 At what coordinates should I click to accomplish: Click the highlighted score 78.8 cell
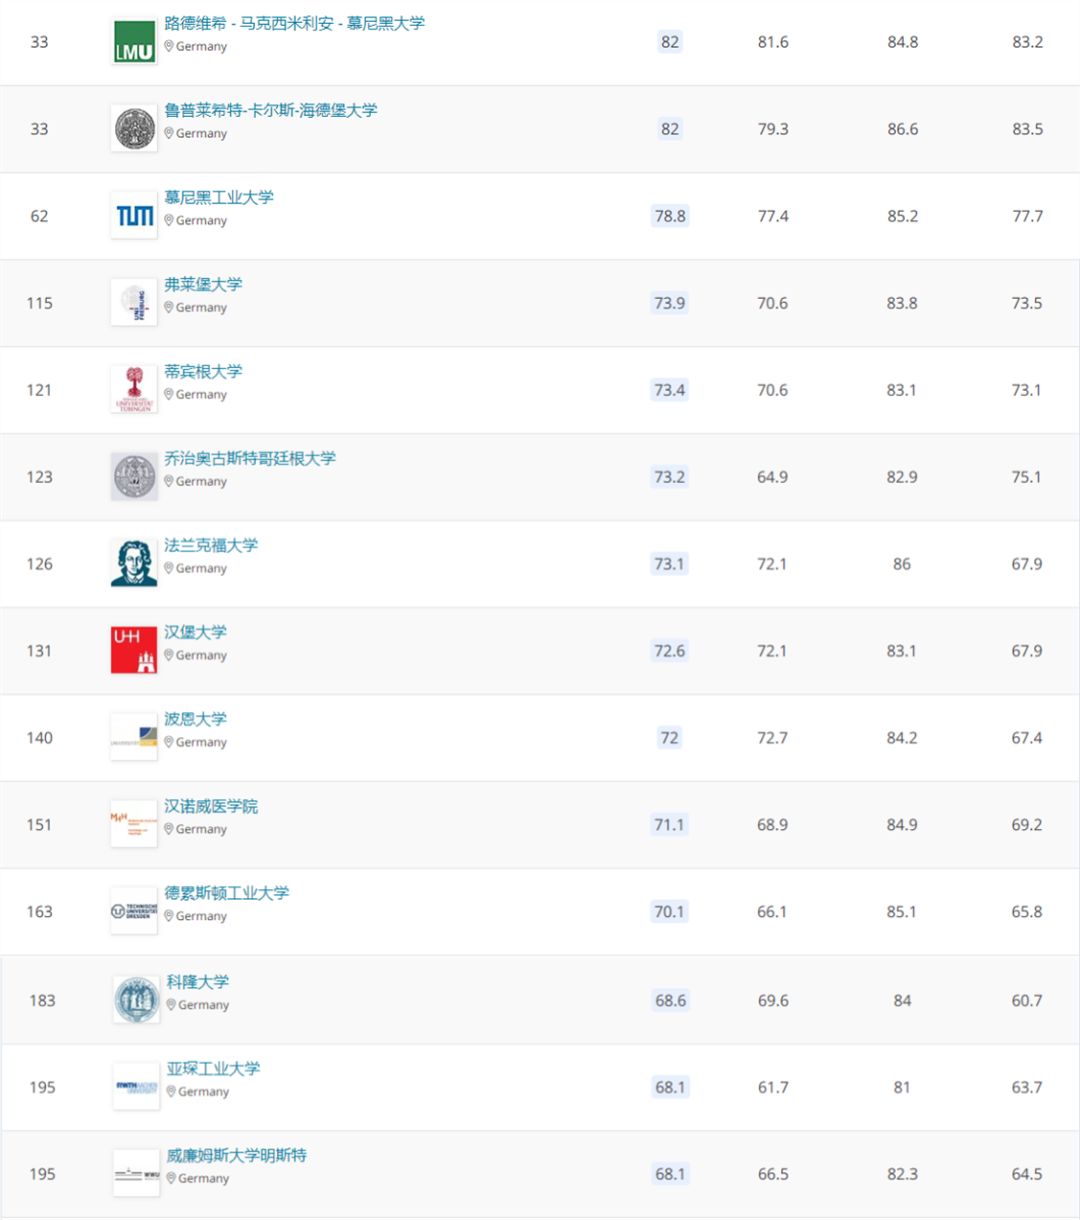pyautogui.click(x=670, y=216)
